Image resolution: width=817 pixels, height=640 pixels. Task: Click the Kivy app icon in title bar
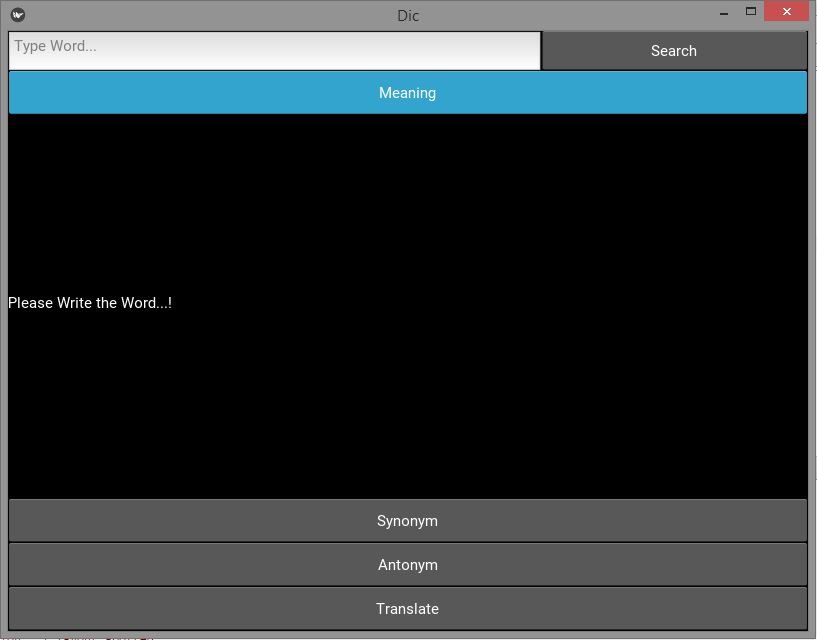point(18,15)
